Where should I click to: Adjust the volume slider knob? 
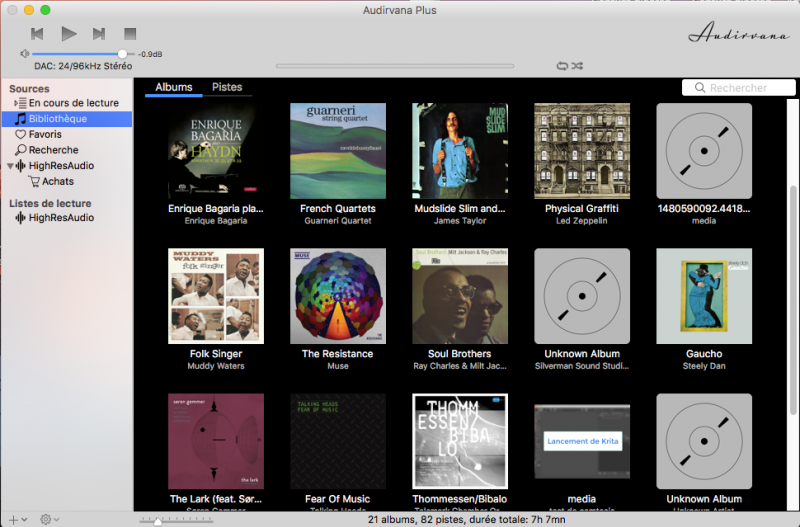click(122, 54)
